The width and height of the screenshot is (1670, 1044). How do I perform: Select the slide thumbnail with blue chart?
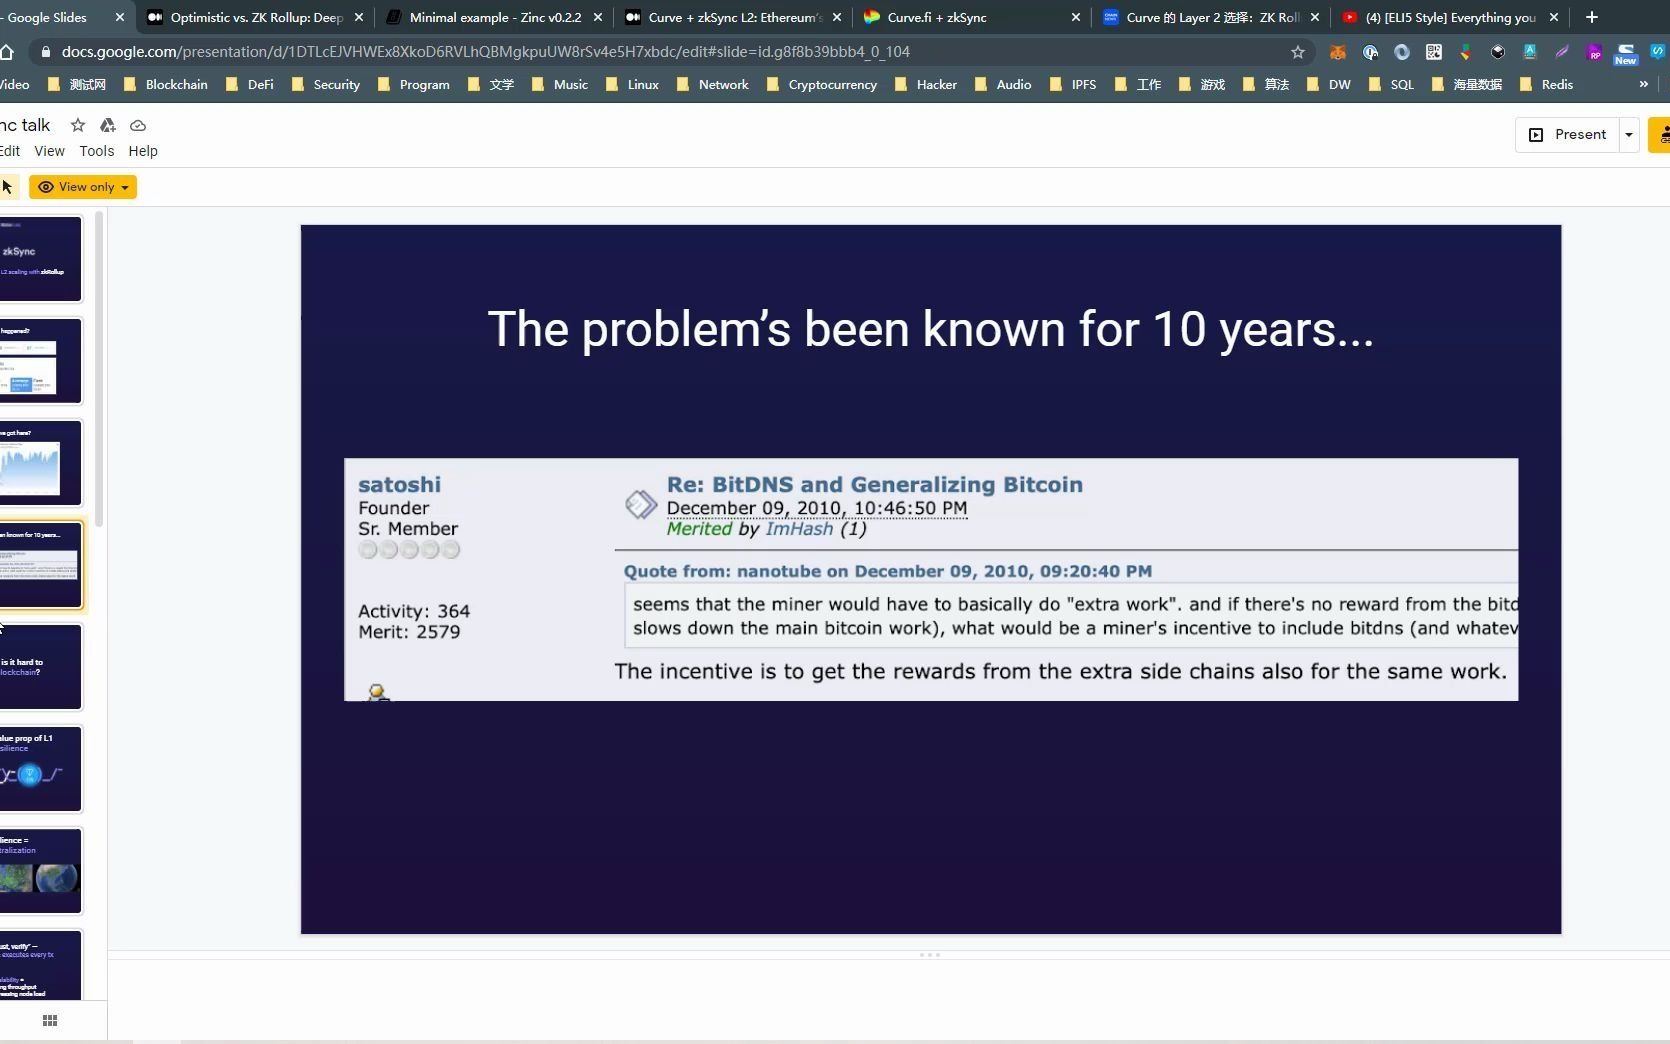[40, 463]
